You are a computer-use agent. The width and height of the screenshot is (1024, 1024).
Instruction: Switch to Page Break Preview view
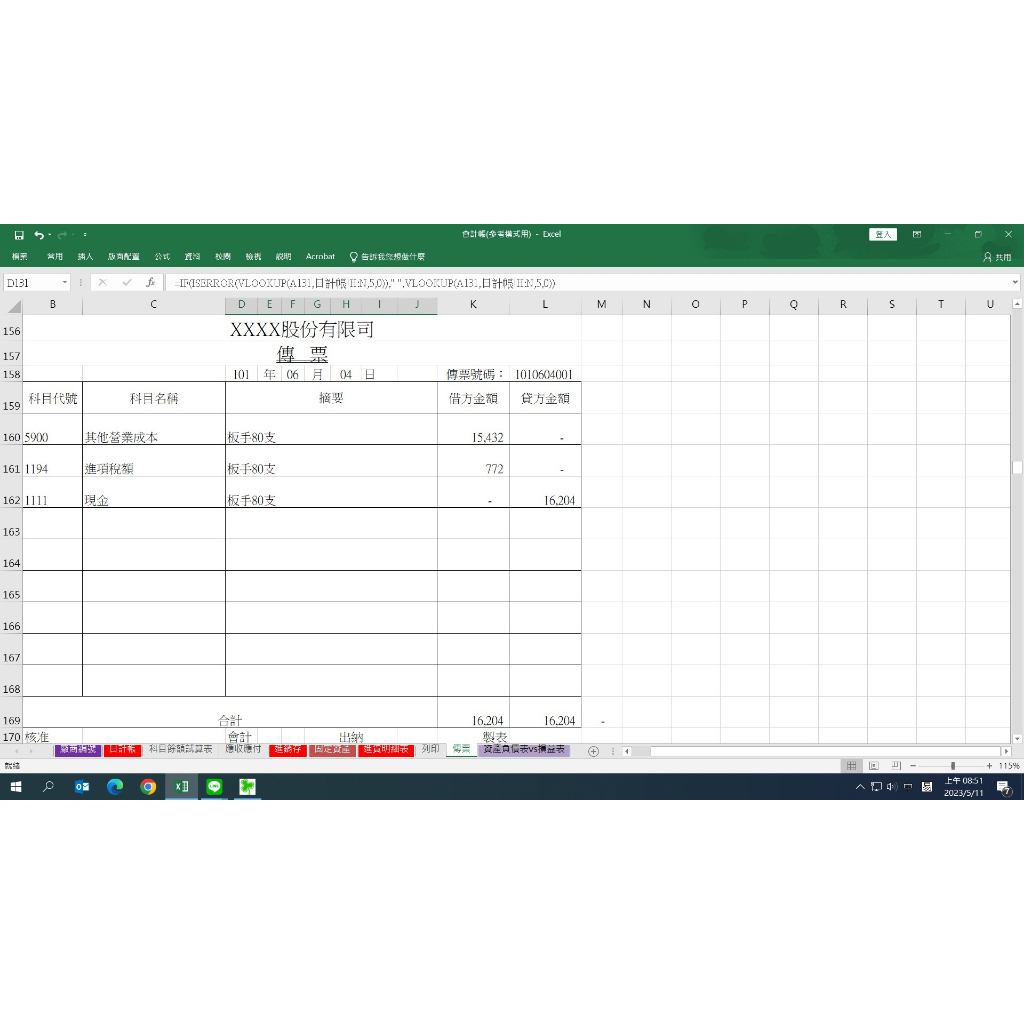pyautogui.click(x=896, y=765)
